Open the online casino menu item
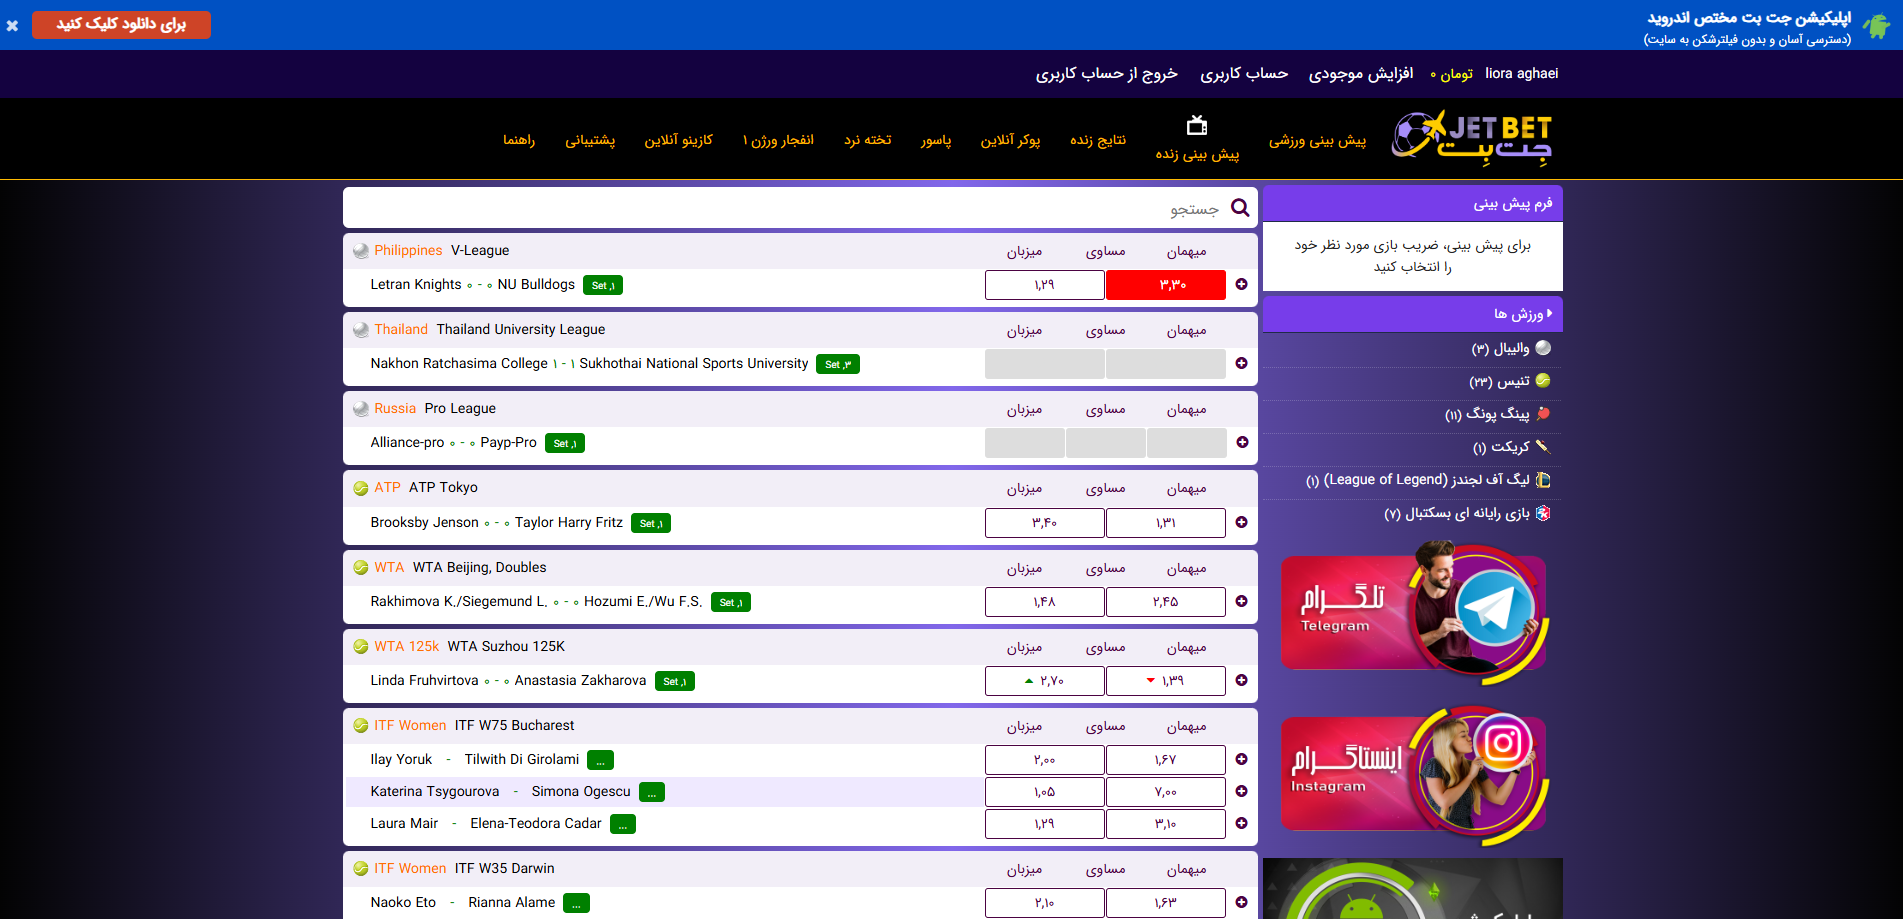The image size is (1903, 919). pyautogui.click(x=678, y=140)
